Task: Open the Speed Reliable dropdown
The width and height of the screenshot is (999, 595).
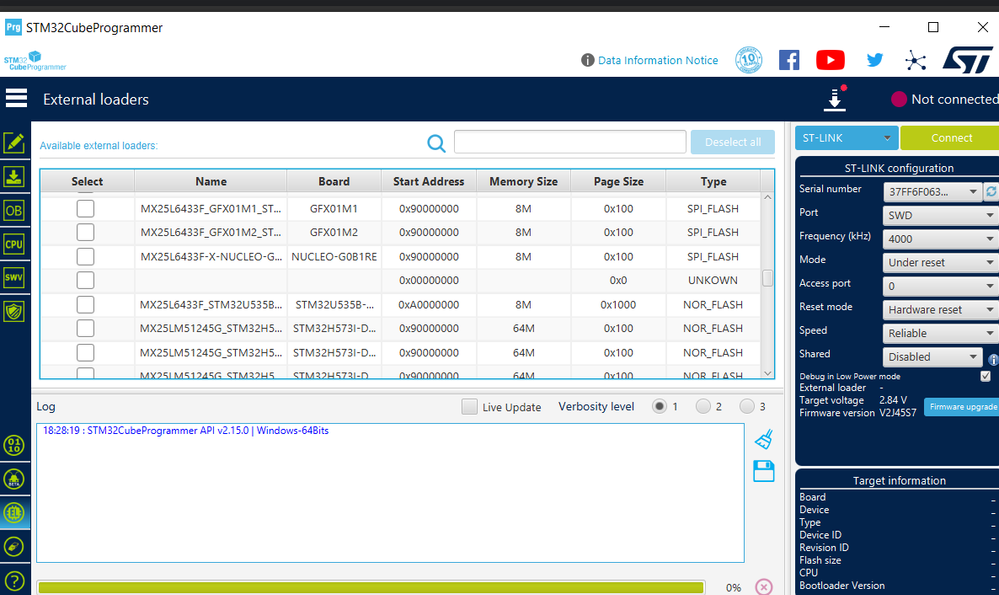Action: click(940, 333)
